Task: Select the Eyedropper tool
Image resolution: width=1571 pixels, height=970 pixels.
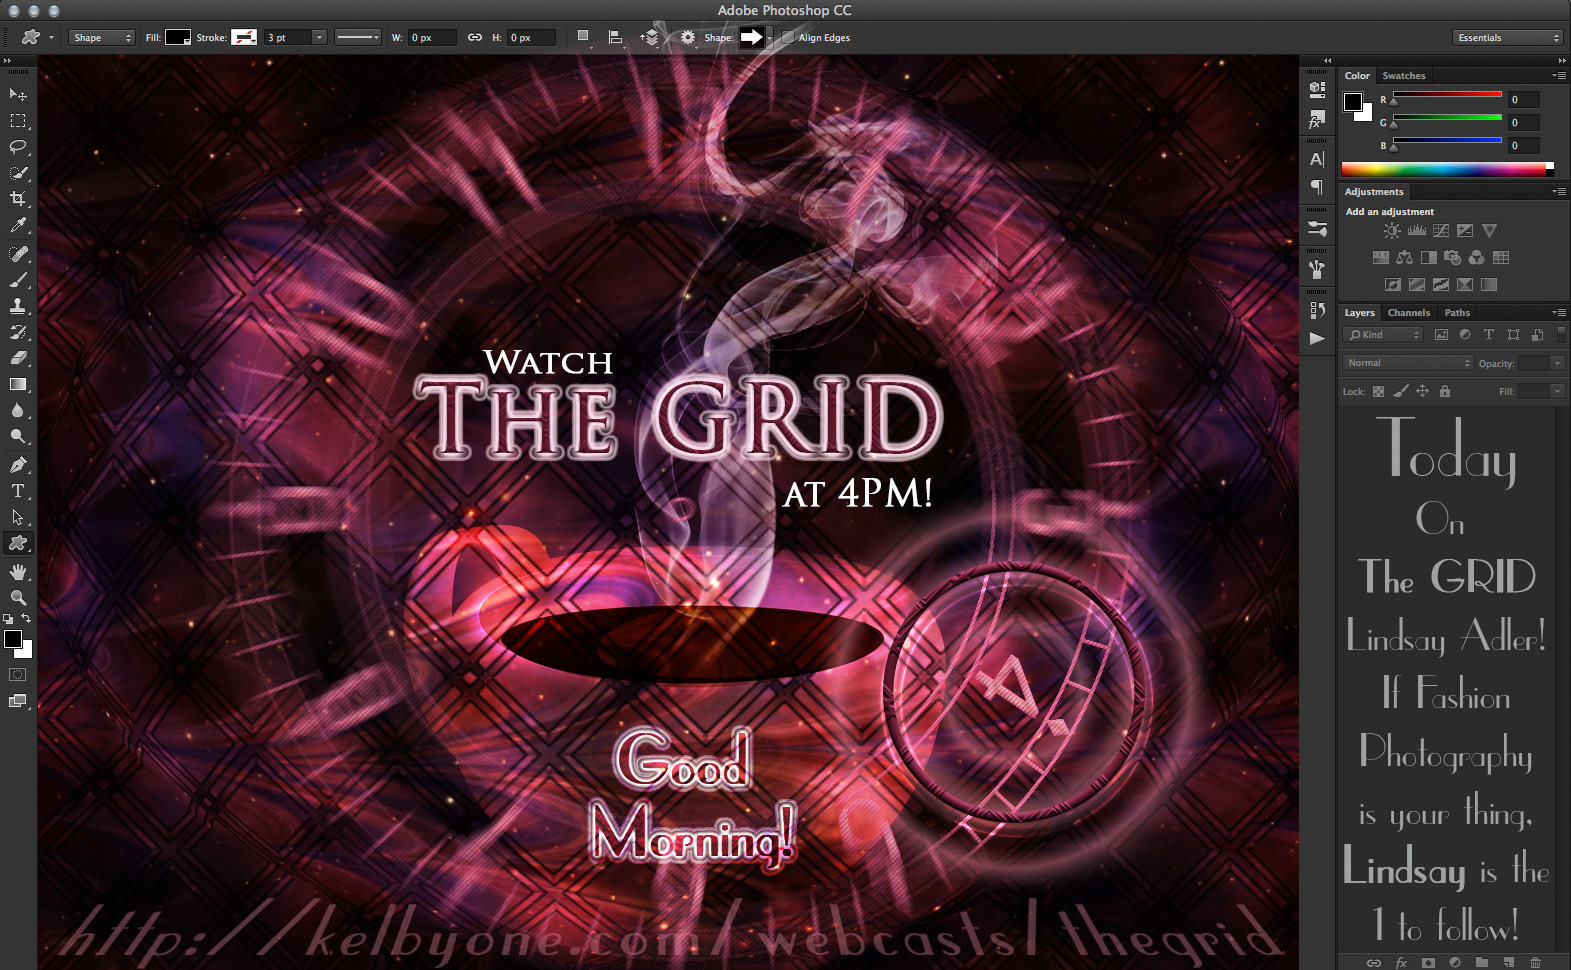Action: (x=18, y=225)
